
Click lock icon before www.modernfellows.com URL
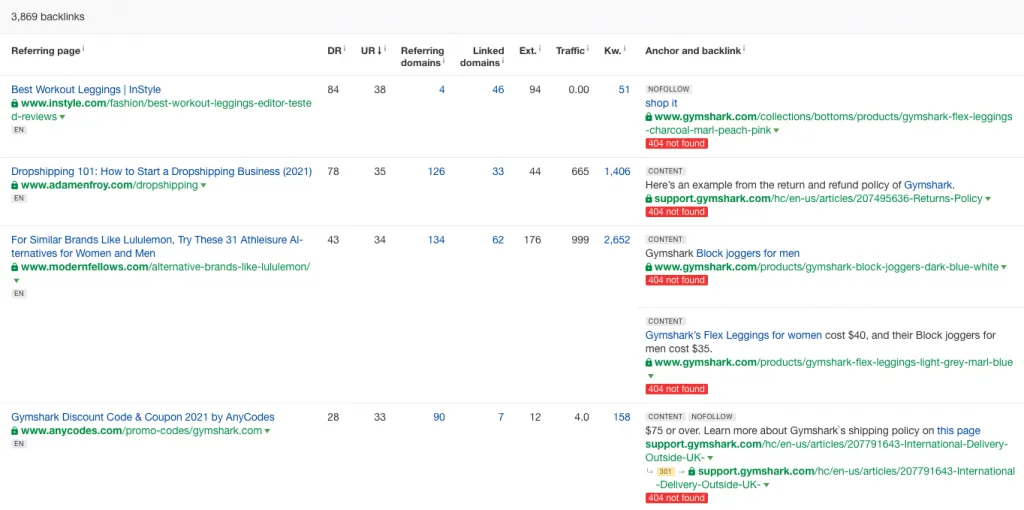point(15,267)
